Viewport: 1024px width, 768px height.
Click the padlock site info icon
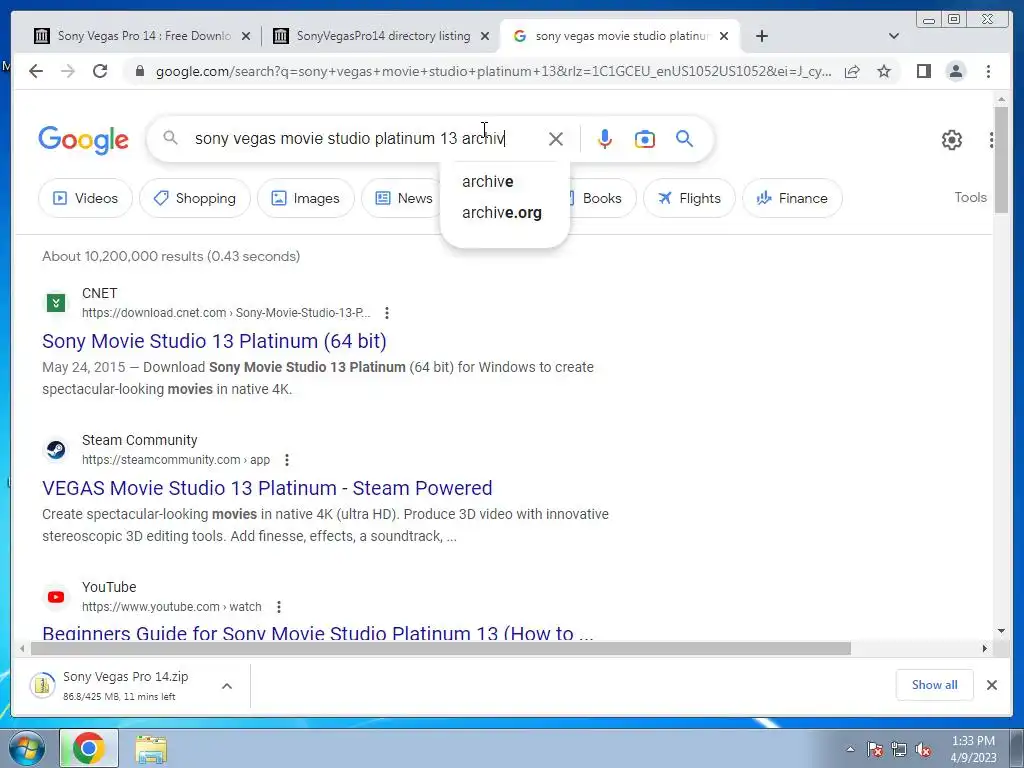(x=139, y=71)
